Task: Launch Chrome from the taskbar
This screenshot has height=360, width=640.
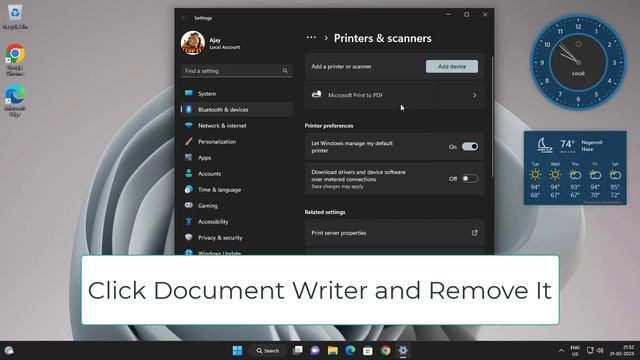Action: [x=385, y=350]
